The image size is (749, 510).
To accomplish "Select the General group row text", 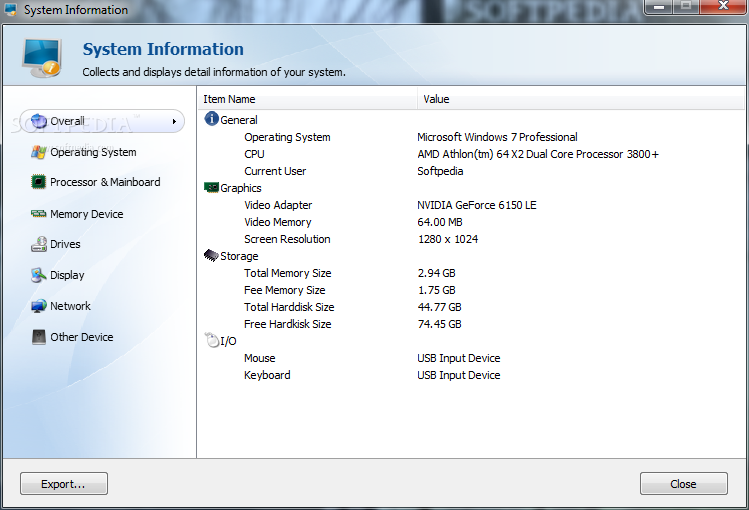I will (x=239, y=120).
